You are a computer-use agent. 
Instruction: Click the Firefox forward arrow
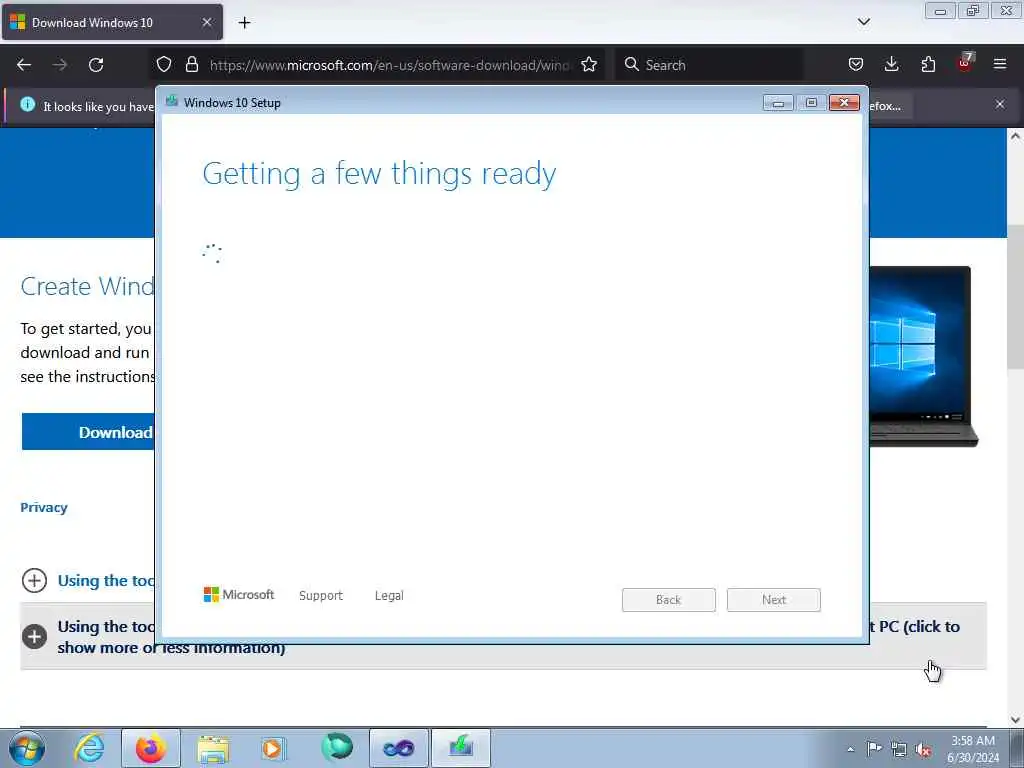60,65
